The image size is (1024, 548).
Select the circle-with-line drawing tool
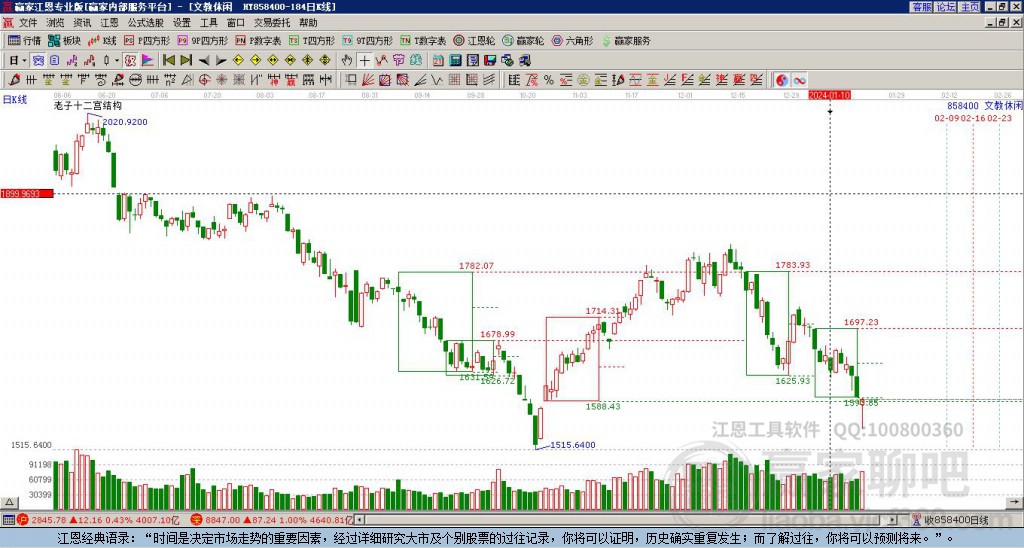(x=135, y=80)
